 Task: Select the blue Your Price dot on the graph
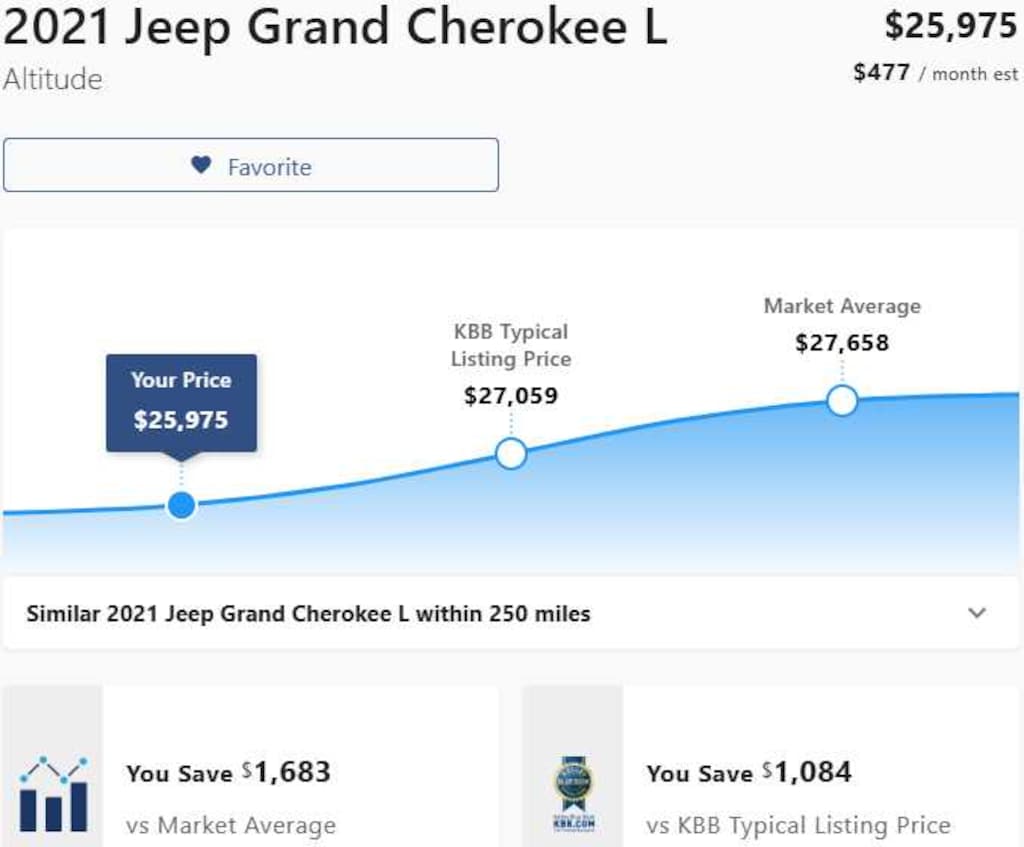coord(181,505)
